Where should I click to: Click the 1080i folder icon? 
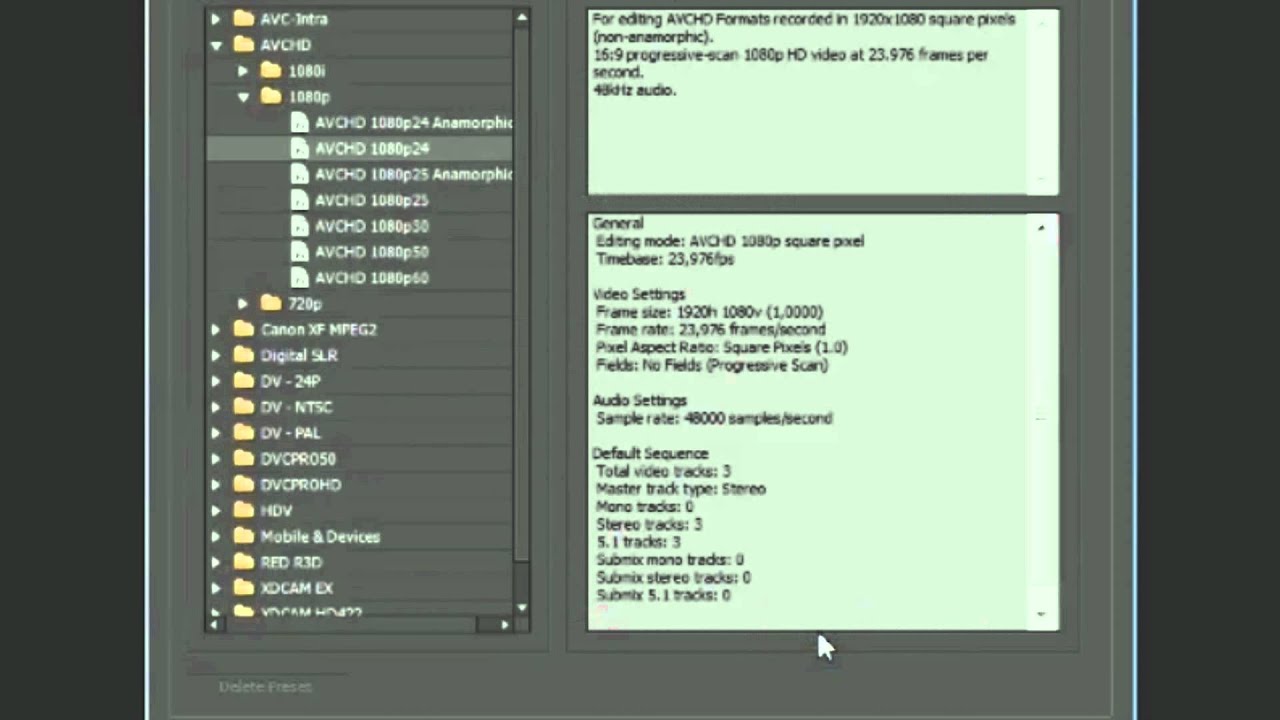[271, 70]
